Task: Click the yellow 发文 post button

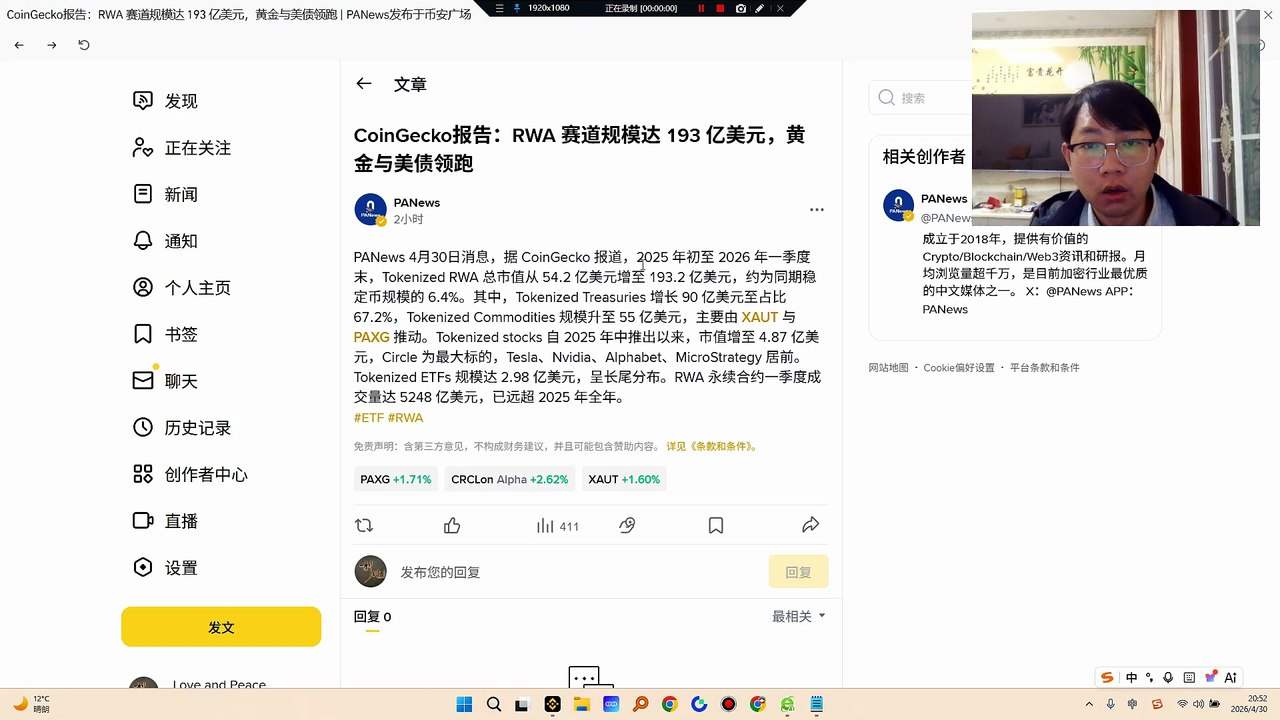Action: 221,627
